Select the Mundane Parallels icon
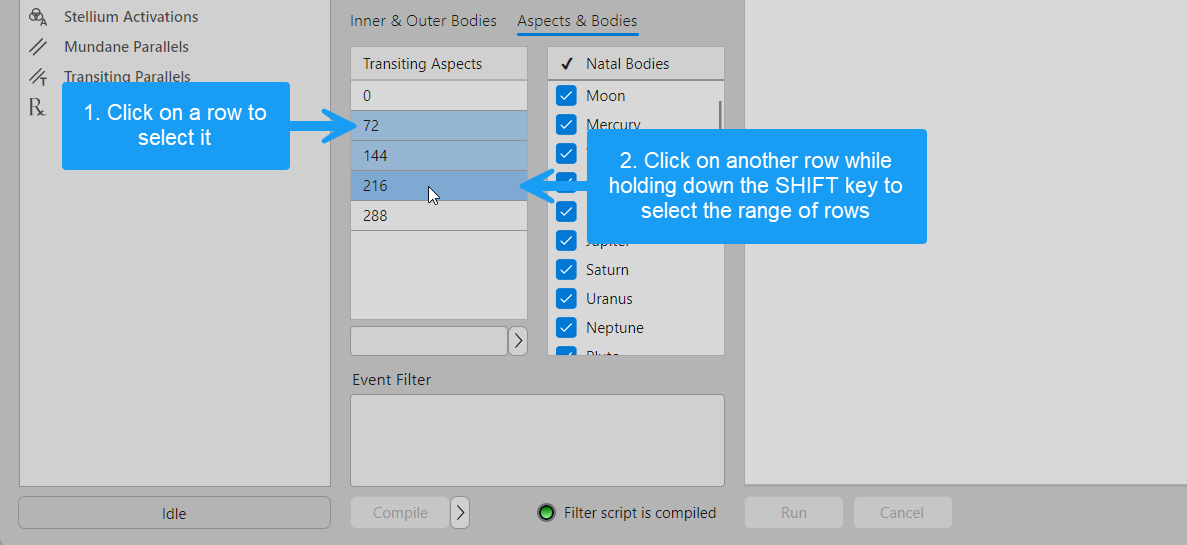Screen dimensions: 1187x545 [37, 47]
